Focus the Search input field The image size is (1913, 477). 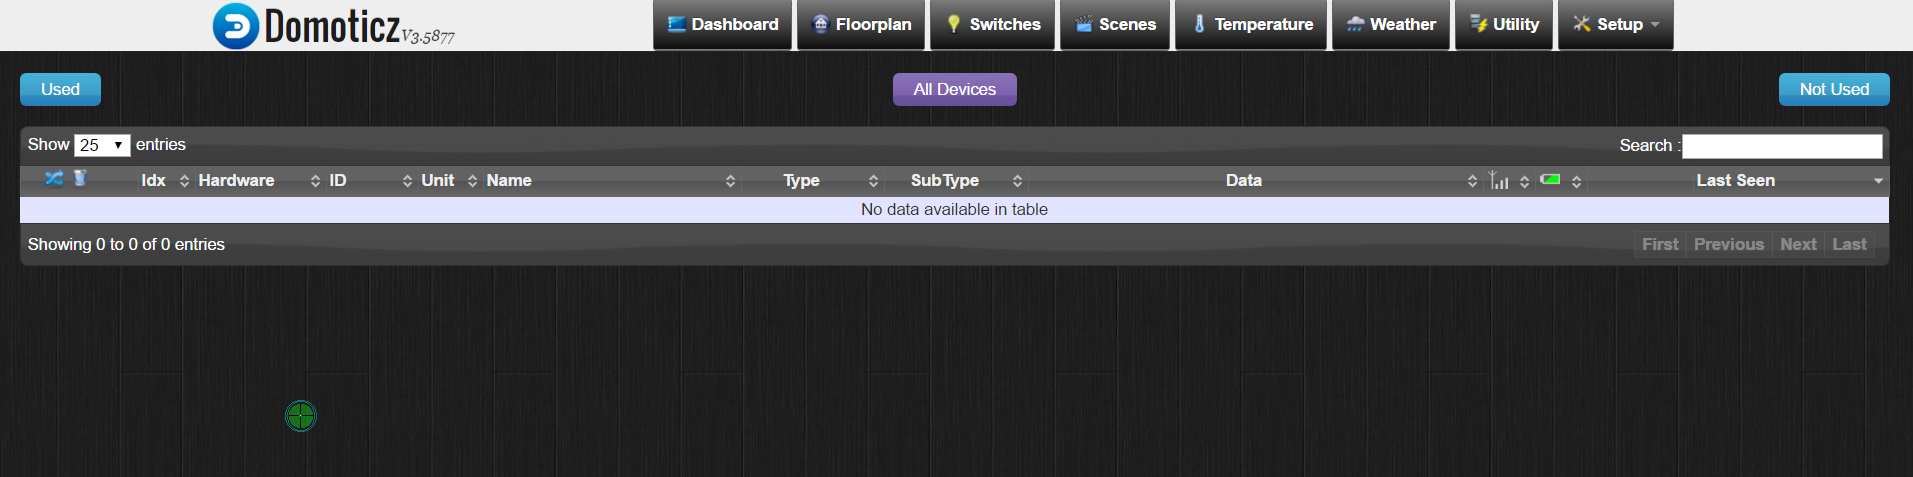coord(1781,146)
